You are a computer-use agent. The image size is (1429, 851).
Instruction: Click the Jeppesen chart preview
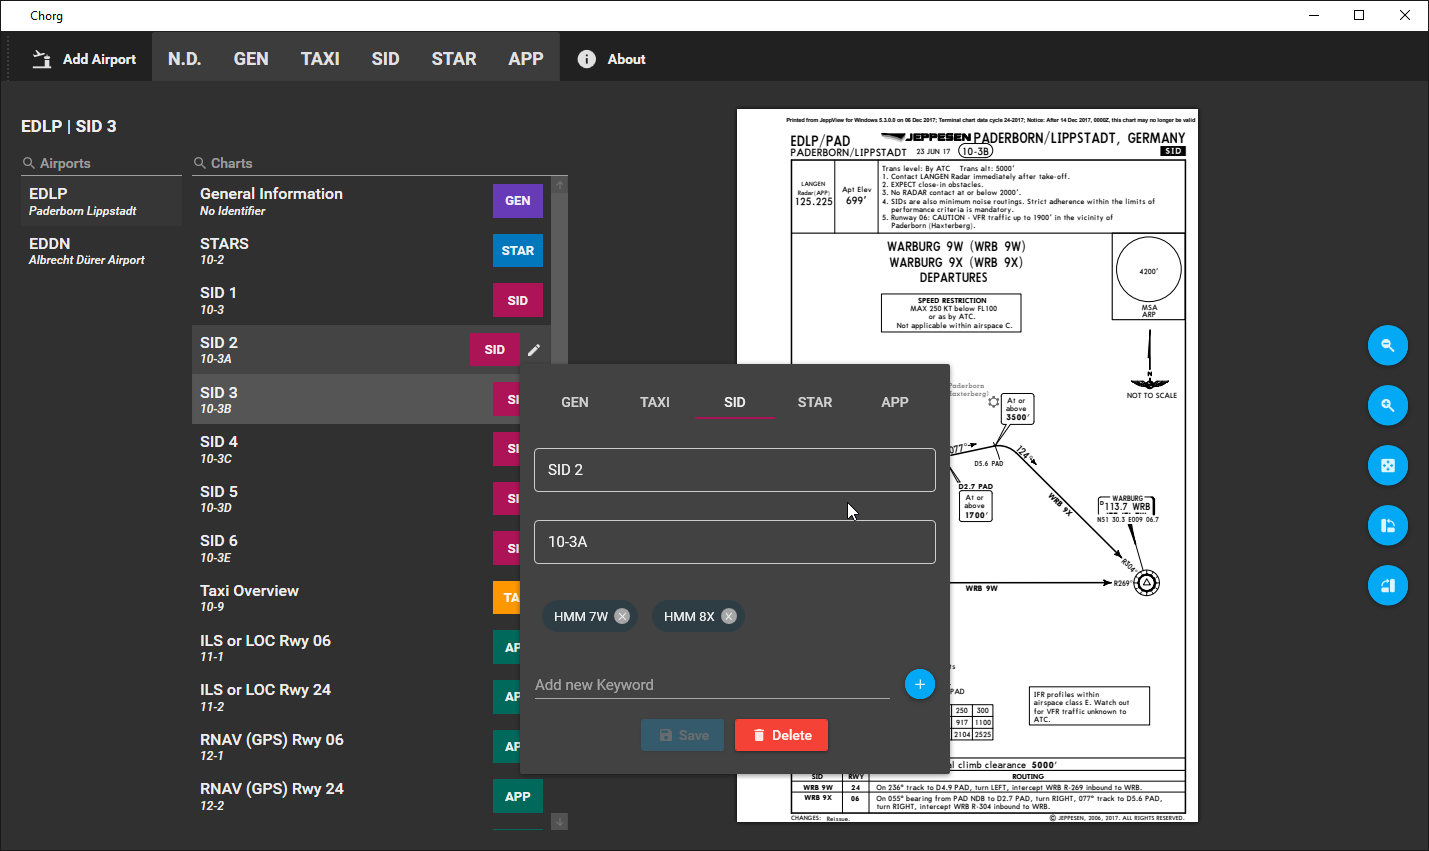pos(967,466)
